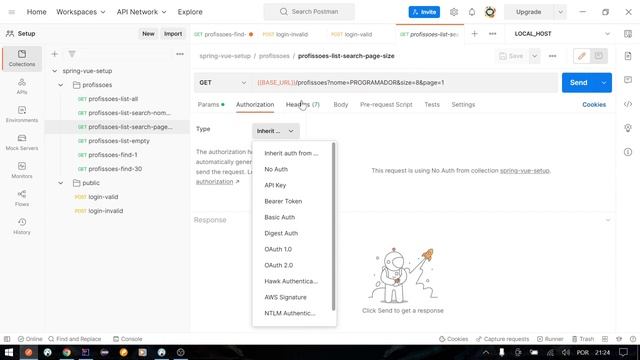Click the Import button
This screenshot has height=360, width=640.
click(x=173, y=34)
